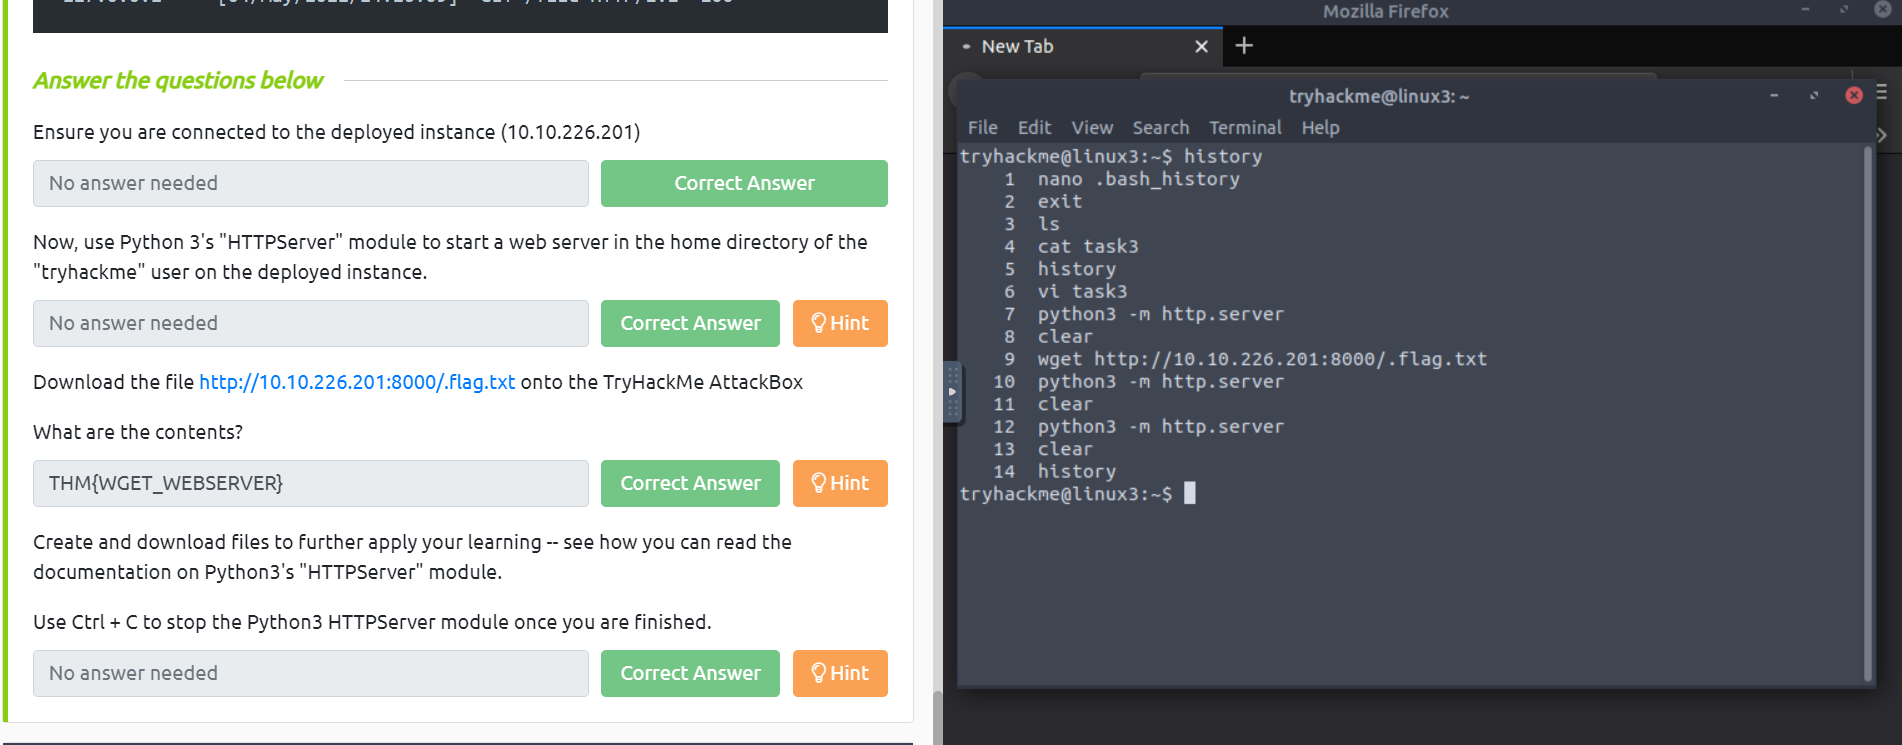Open the Terminal menu in the menu bar

click(1245, 127)
